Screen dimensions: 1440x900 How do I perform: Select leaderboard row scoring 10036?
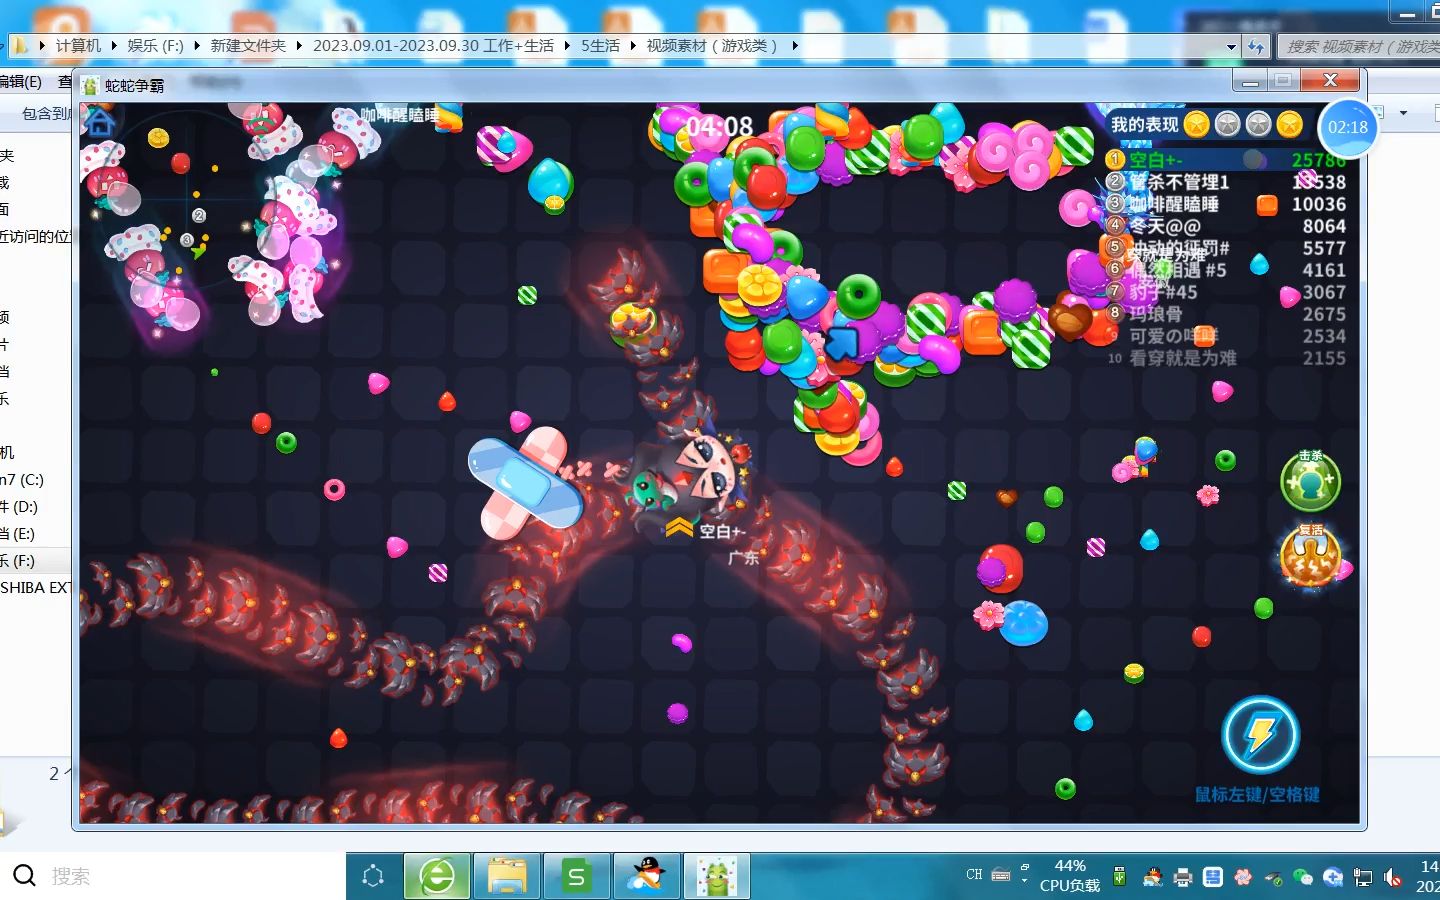[1226, 204]
